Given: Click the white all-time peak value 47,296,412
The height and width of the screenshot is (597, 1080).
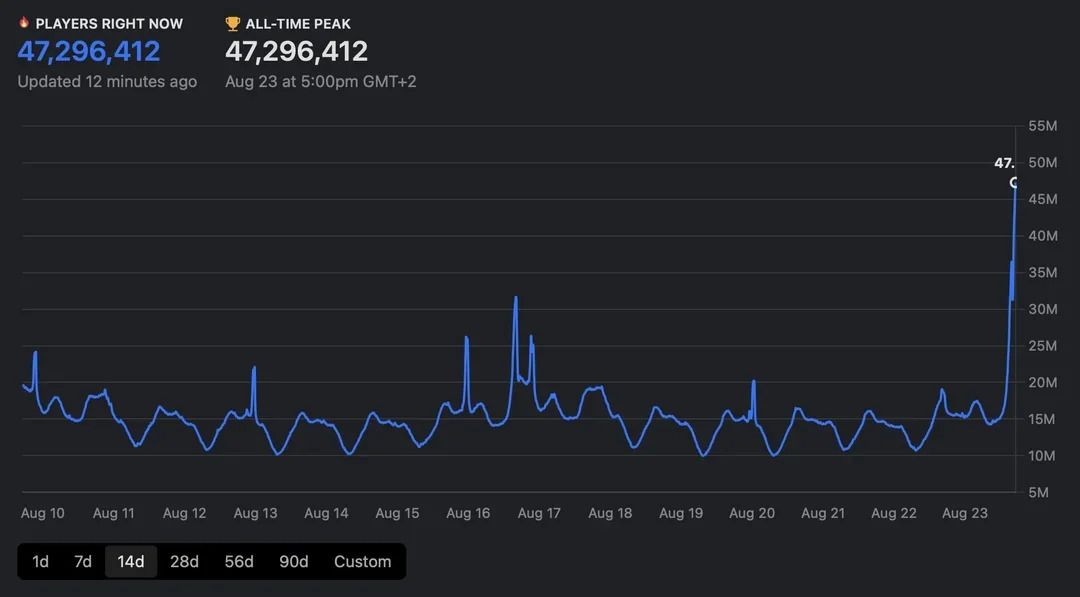Looking at the screenshot, I should (x=296, y=51).
